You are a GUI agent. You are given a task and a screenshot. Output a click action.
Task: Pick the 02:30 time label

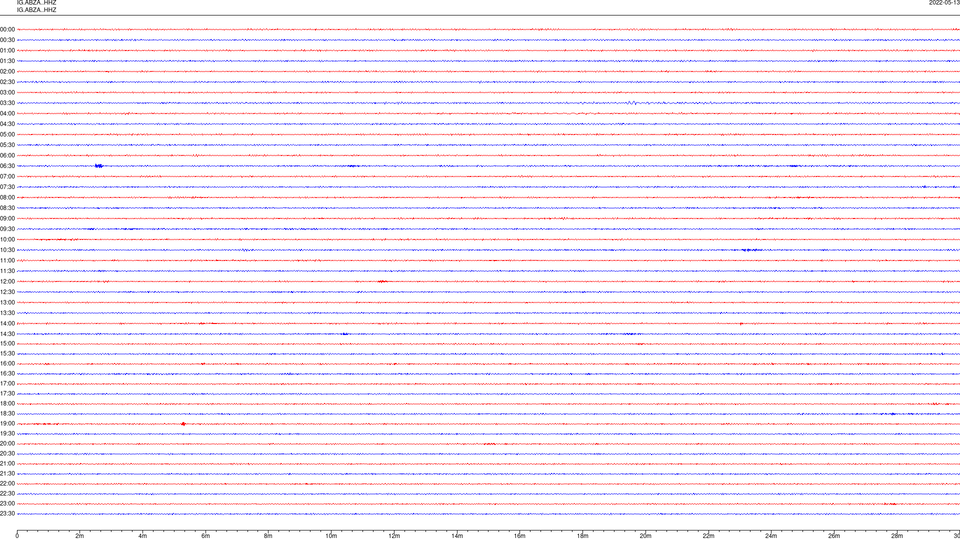tap(7, 81)
